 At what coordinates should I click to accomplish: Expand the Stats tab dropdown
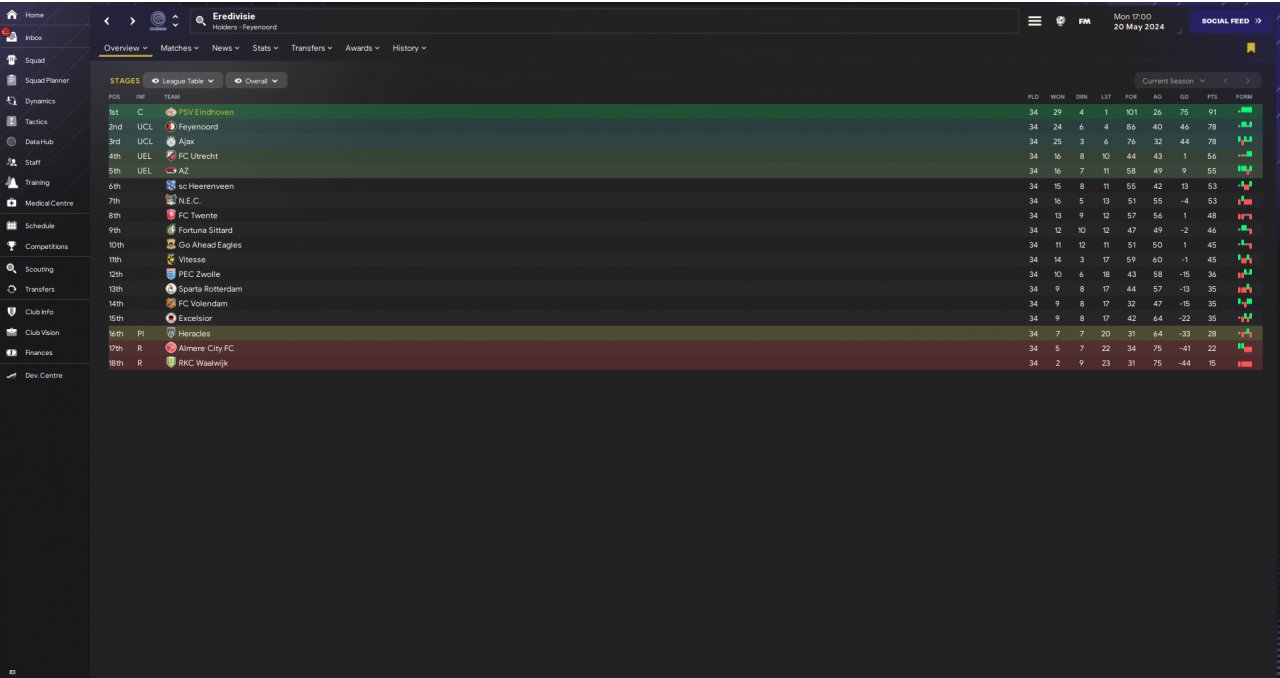(265, 48)
